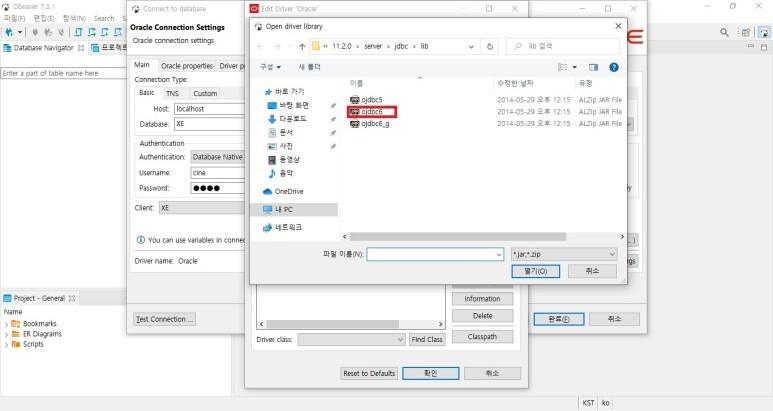Go up one folder with the up arrow
Viewport: 773px width, 411px height.
click(302, 46)
